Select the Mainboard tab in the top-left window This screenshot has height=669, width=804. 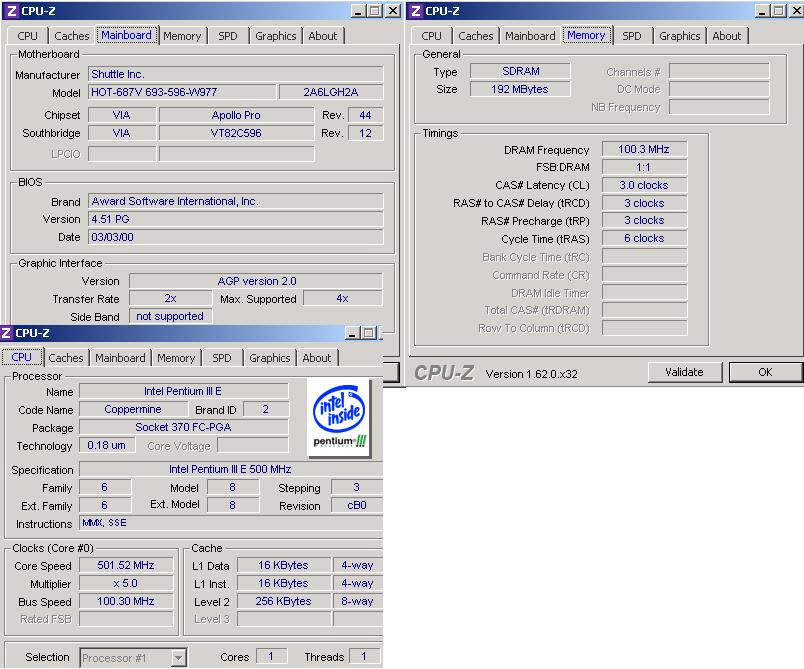click(126, 35)
